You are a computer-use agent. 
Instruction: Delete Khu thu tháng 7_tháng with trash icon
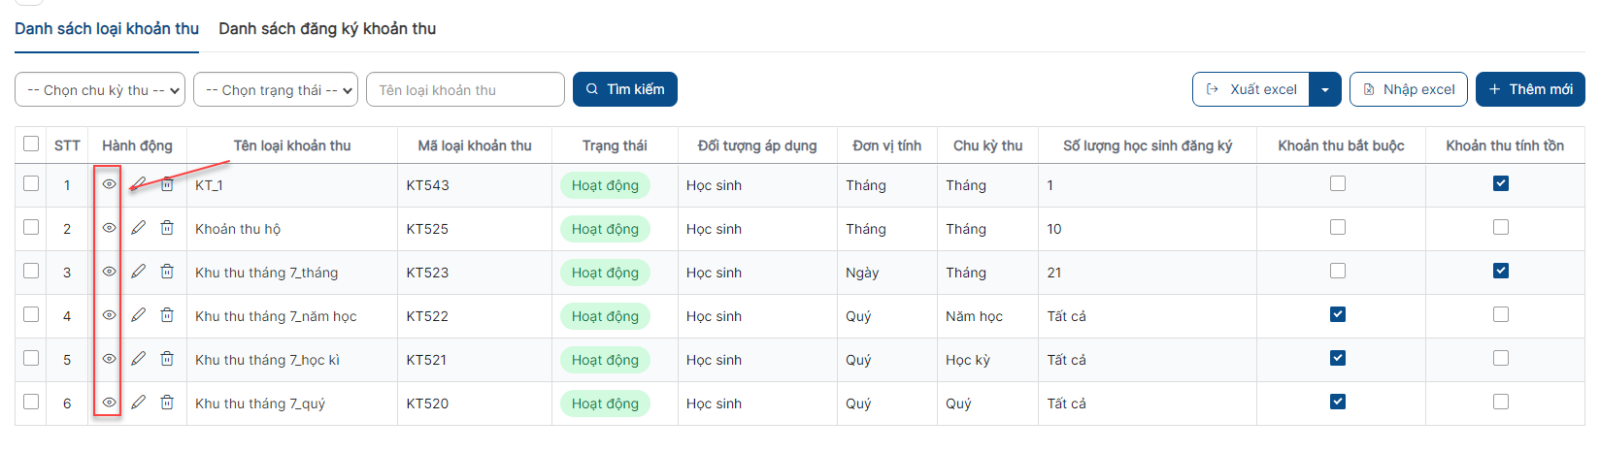pyautogui.click(x=167, y=271)
